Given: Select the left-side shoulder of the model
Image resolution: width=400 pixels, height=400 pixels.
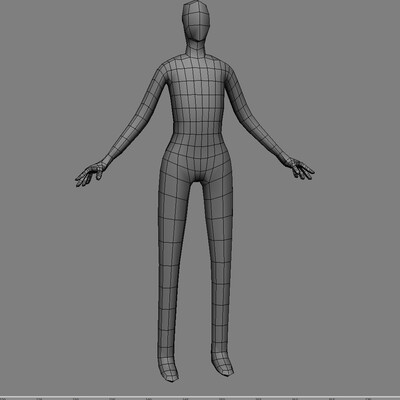Looking at the screenshot, I should 163,69.
